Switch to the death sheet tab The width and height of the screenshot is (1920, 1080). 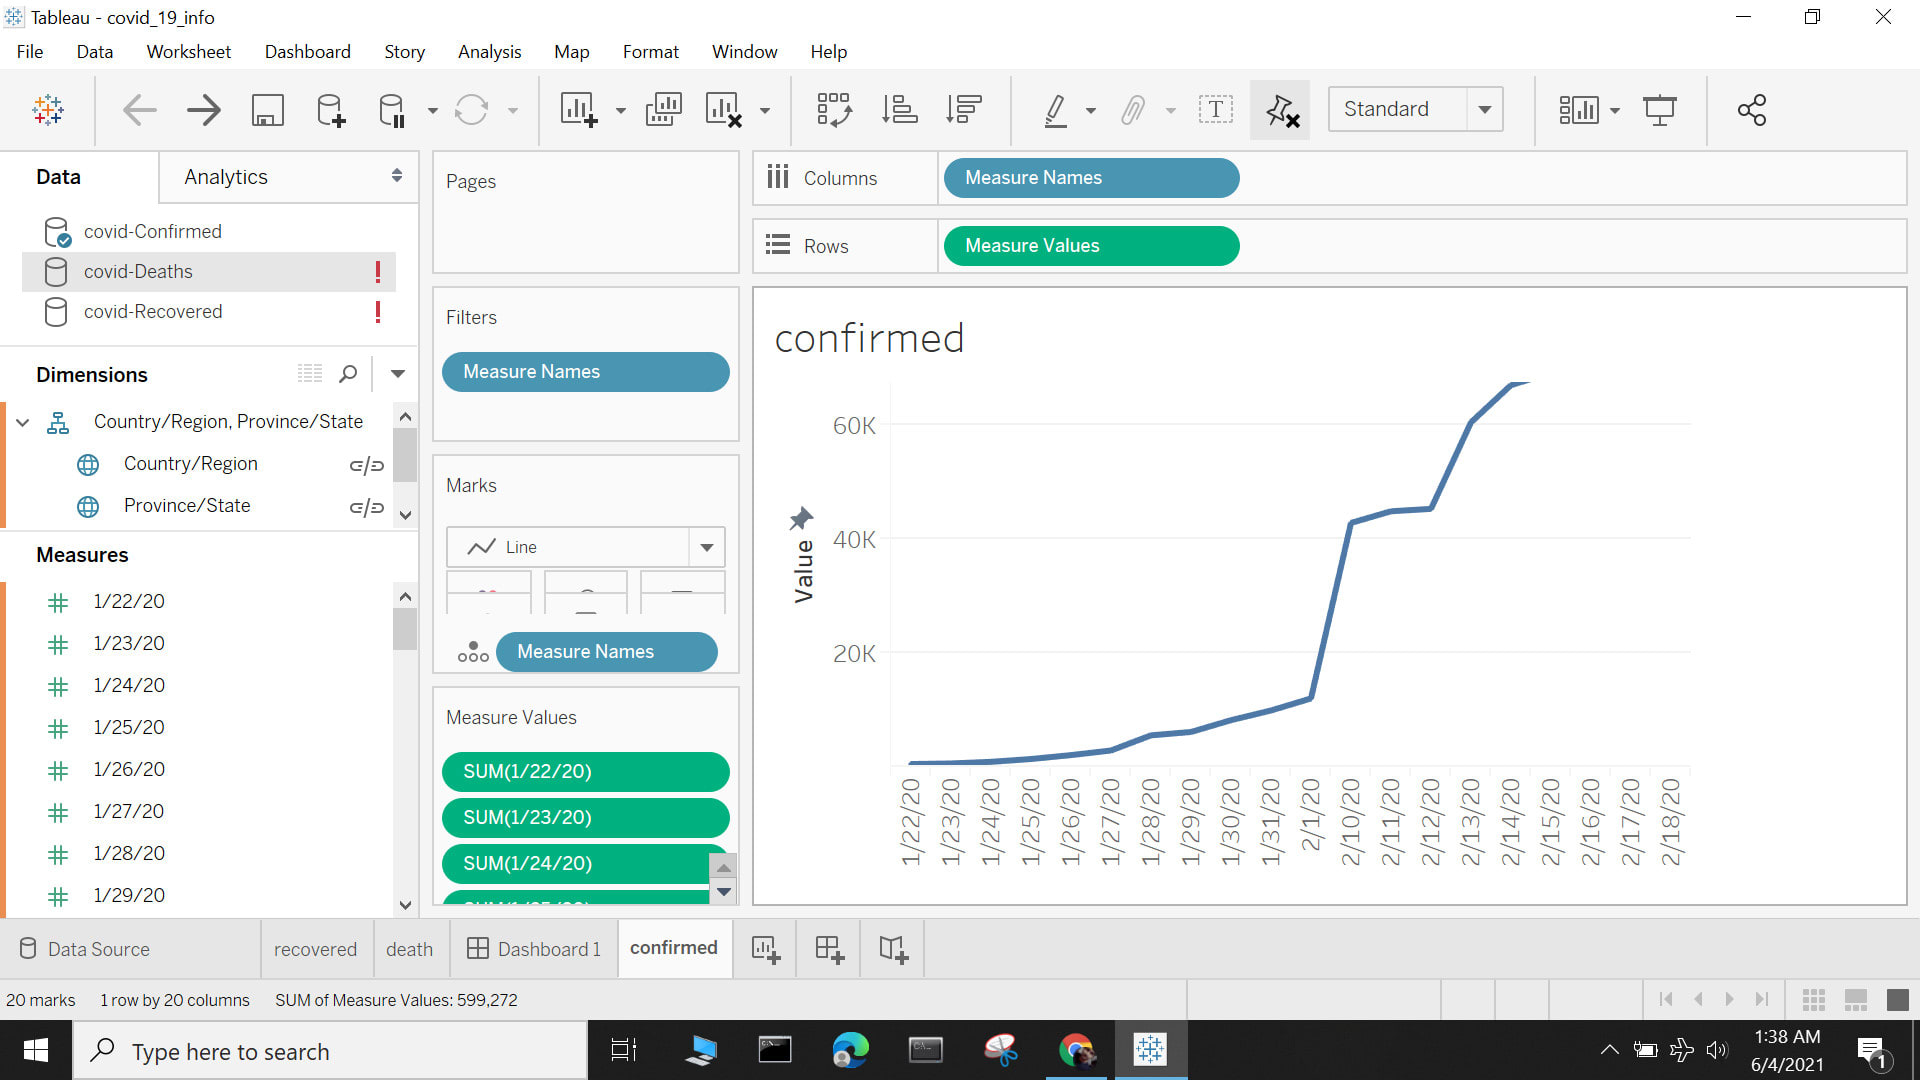tap(410, 949)
